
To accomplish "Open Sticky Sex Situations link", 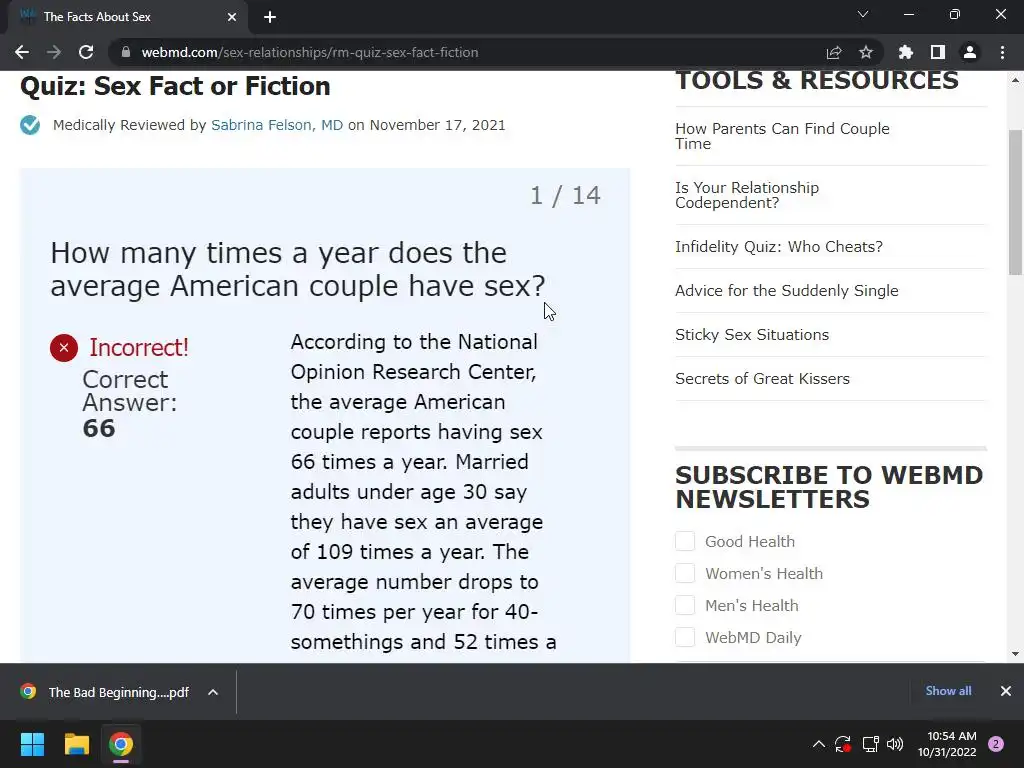I will pyautogui.click(x=752, y=334).
